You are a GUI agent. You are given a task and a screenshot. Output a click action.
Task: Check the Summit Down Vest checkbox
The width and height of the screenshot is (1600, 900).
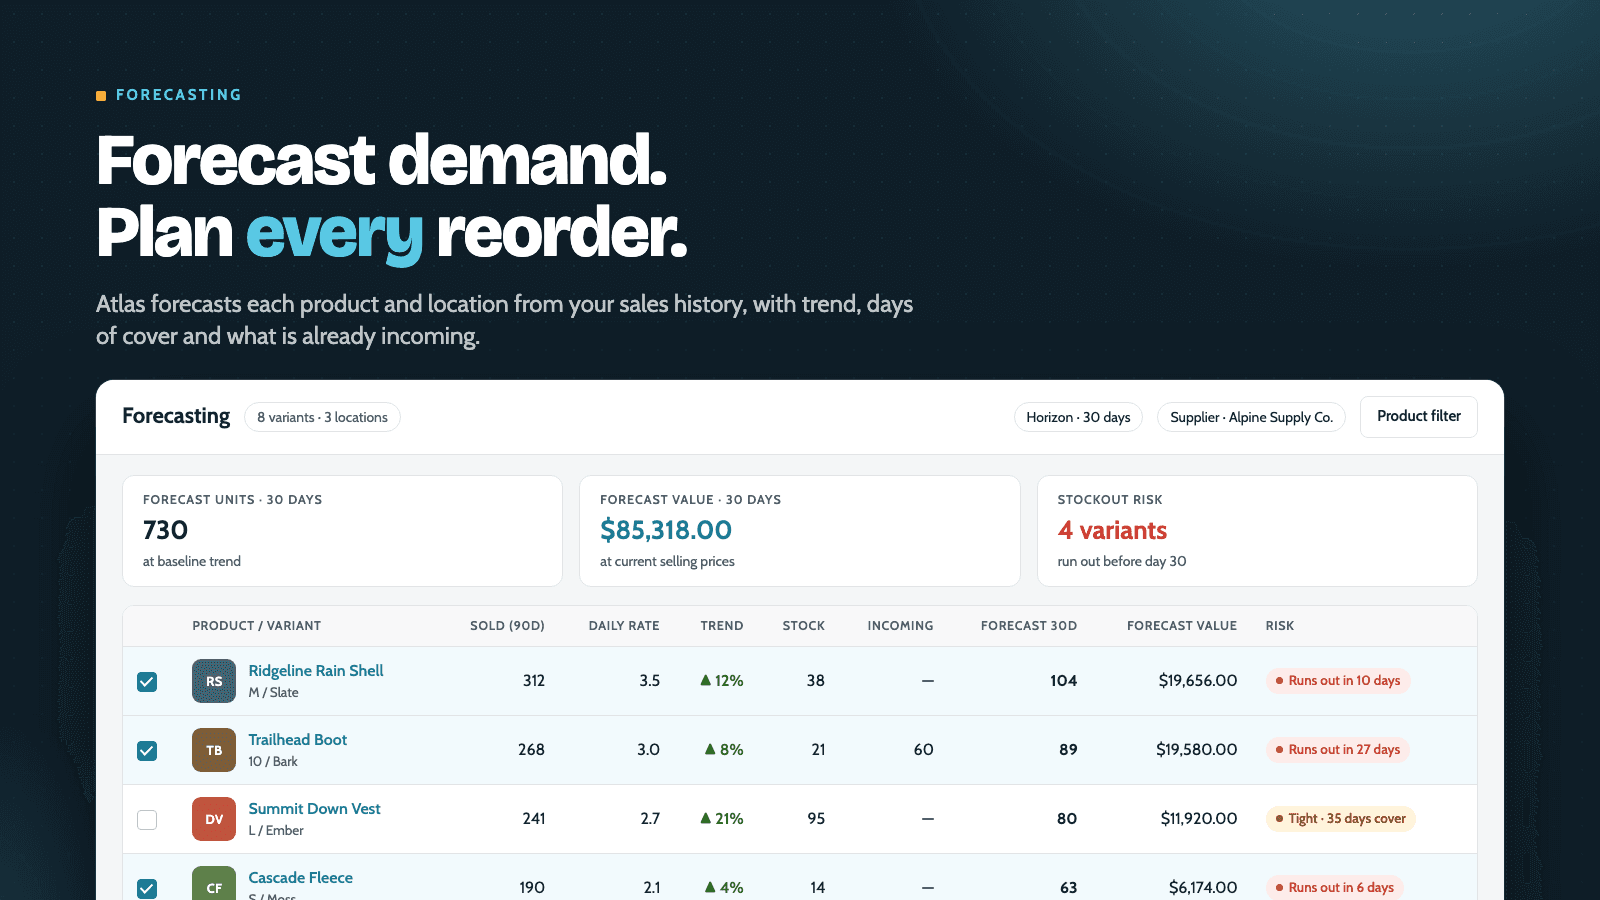point(147,820)
